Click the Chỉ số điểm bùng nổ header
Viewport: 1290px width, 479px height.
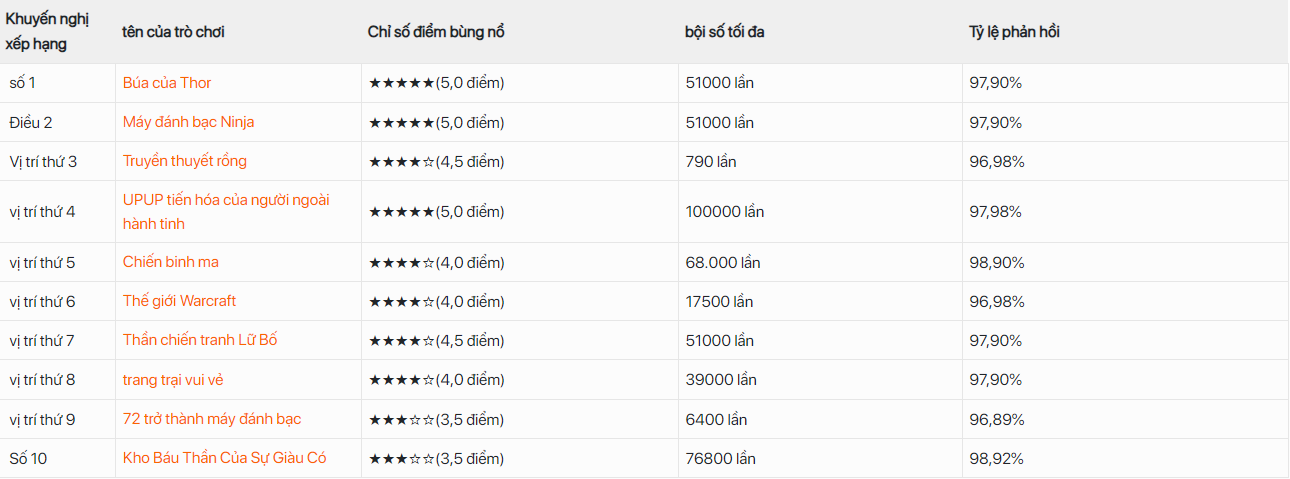point(436,32)
